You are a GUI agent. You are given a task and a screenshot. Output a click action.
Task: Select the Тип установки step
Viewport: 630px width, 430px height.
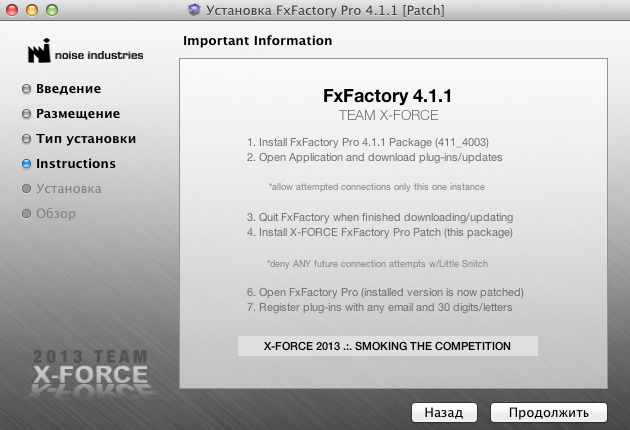pyautogui.click(x=86, y=139)
